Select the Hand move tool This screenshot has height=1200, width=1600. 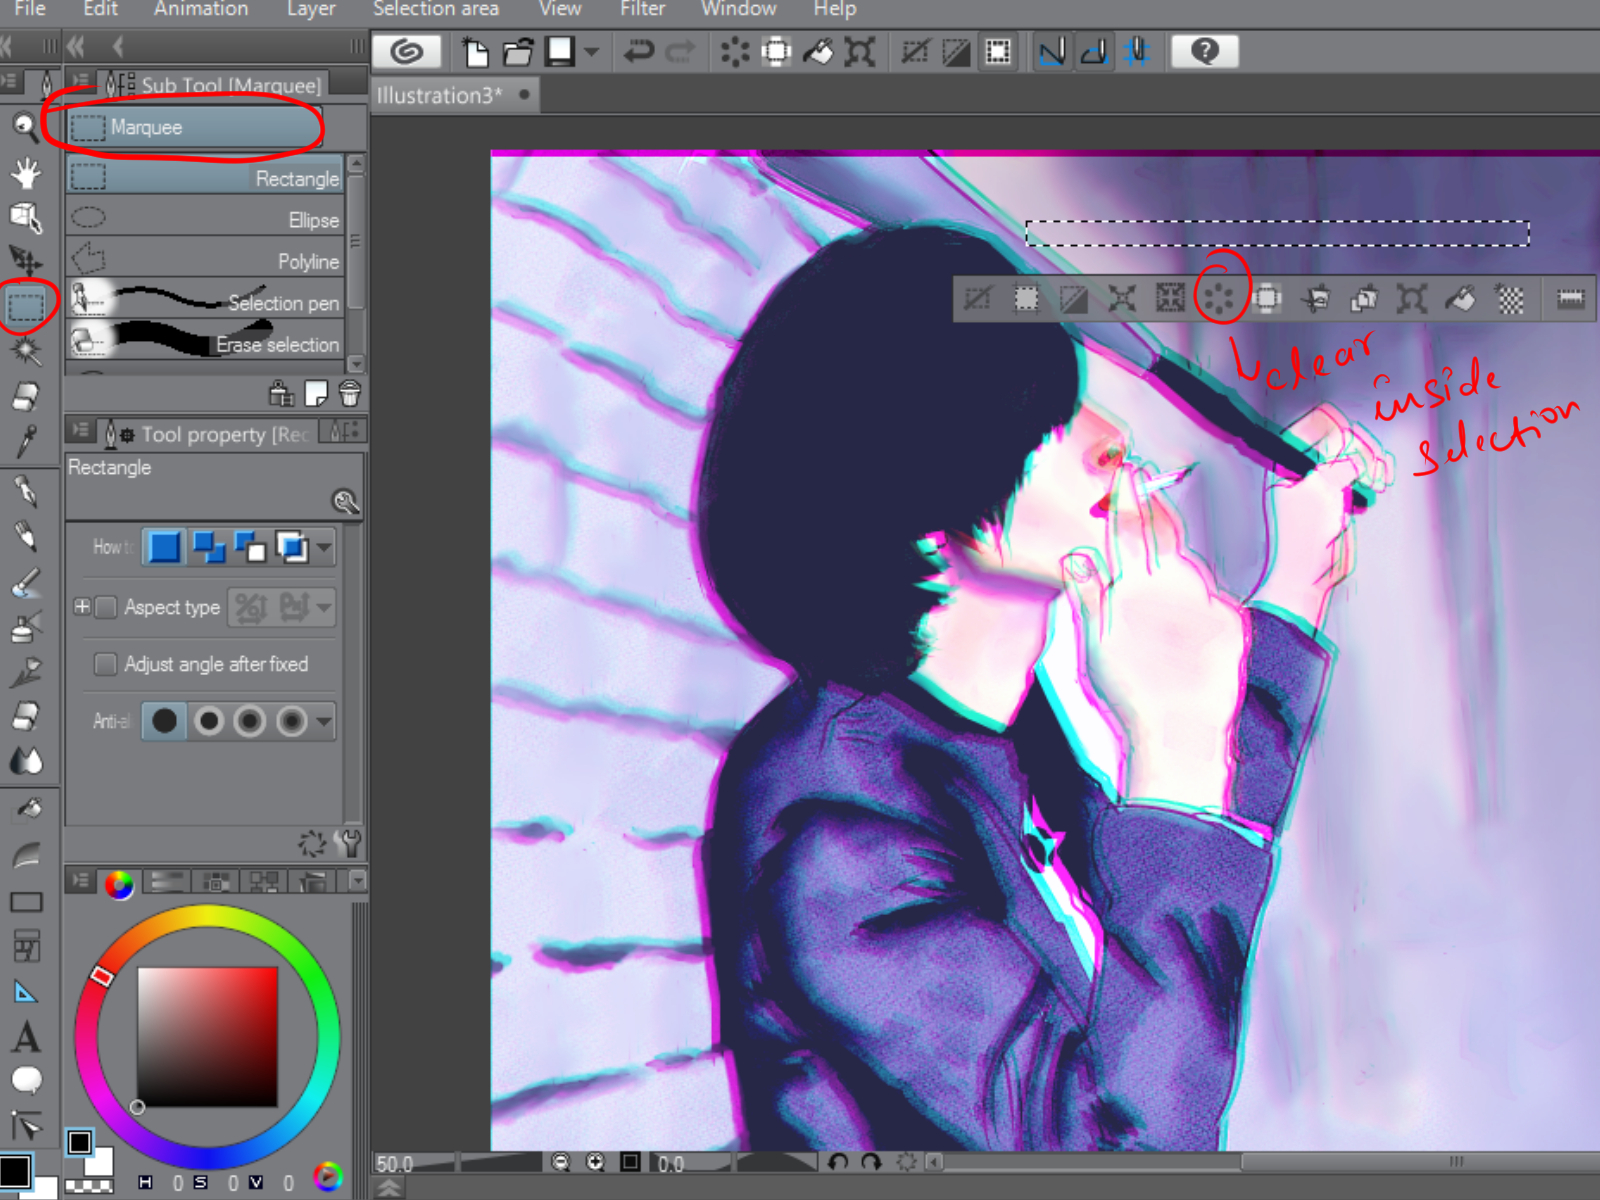point(25,173)
